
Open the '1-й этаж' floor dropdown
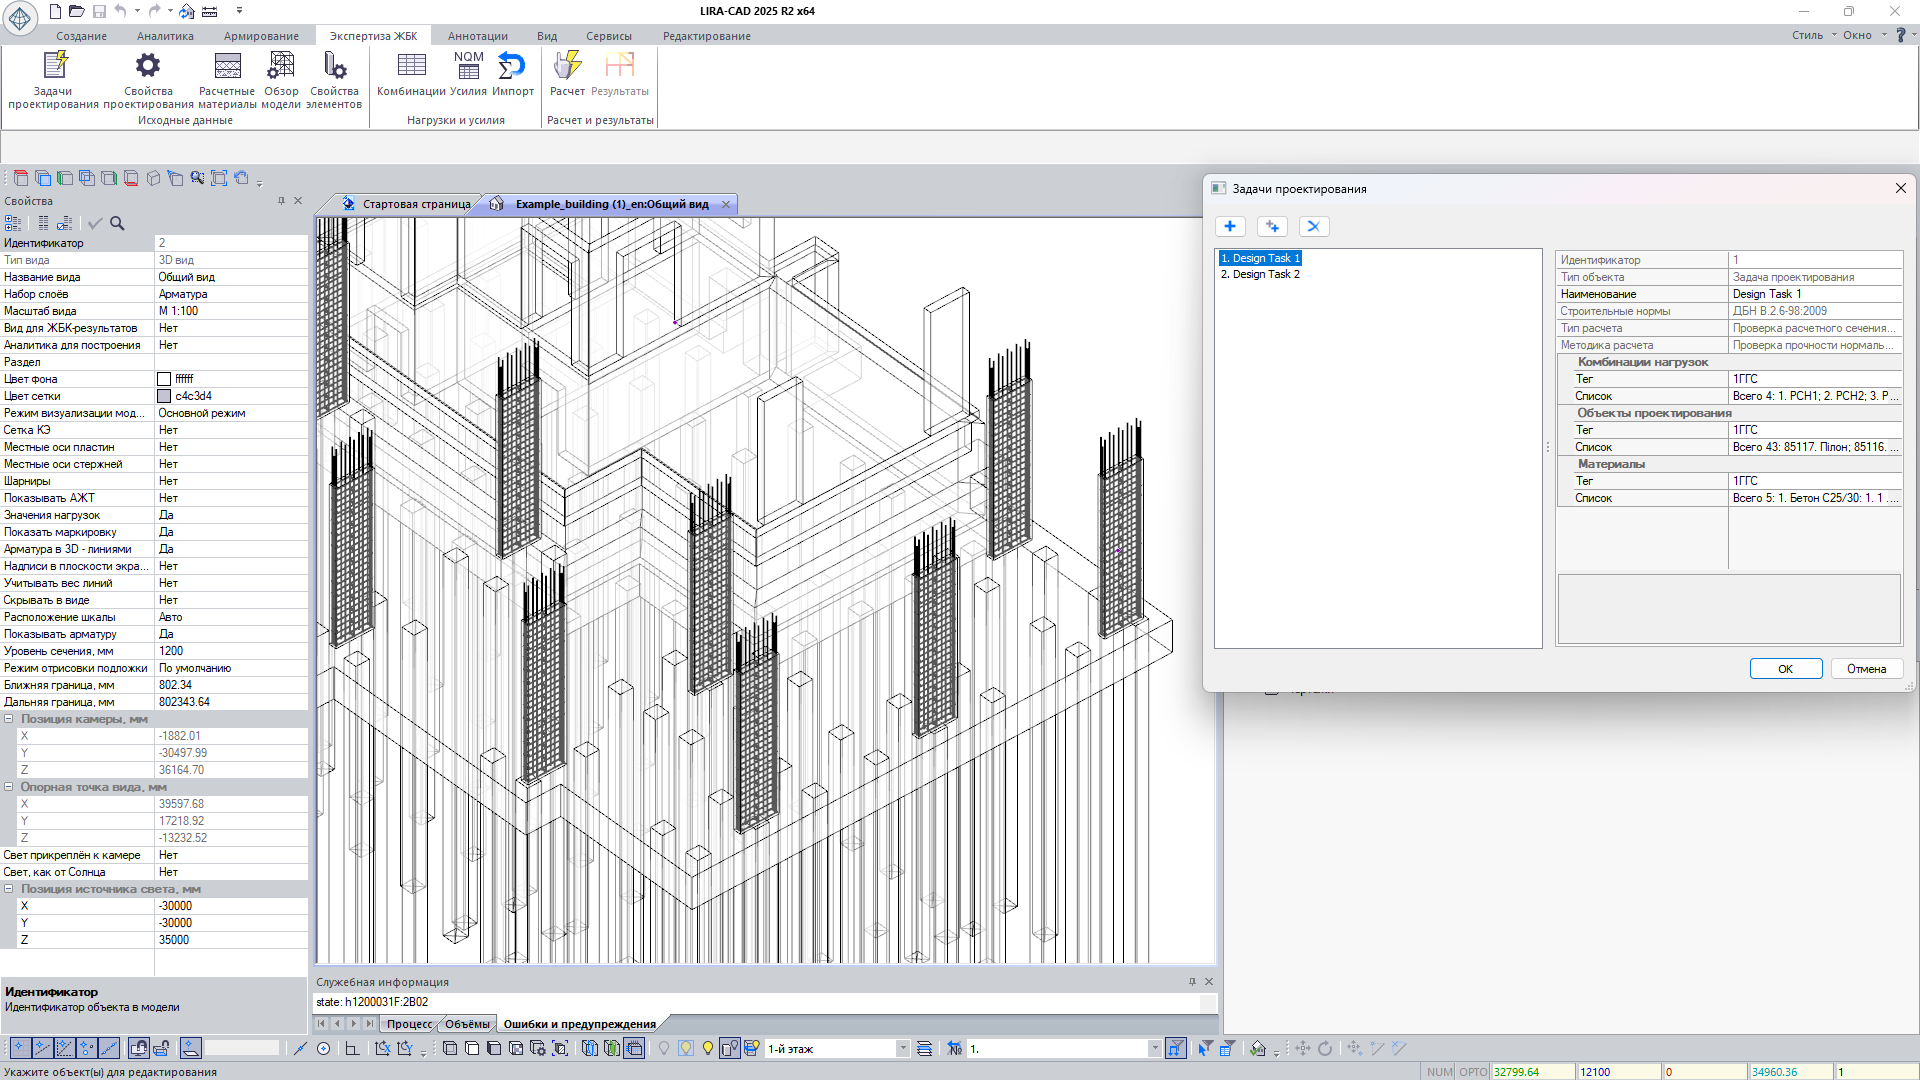[x=902, y=1048]
